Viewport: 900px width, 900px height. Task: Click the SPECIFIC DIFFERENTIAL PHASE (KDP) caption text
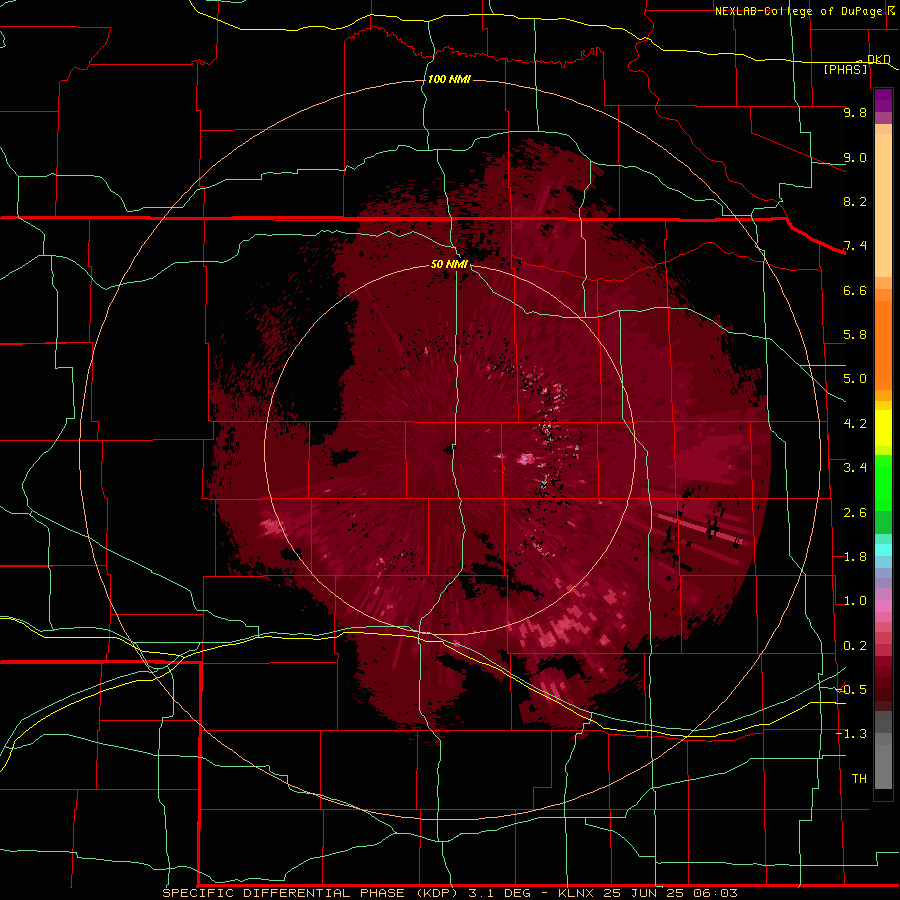pos(311,893)
